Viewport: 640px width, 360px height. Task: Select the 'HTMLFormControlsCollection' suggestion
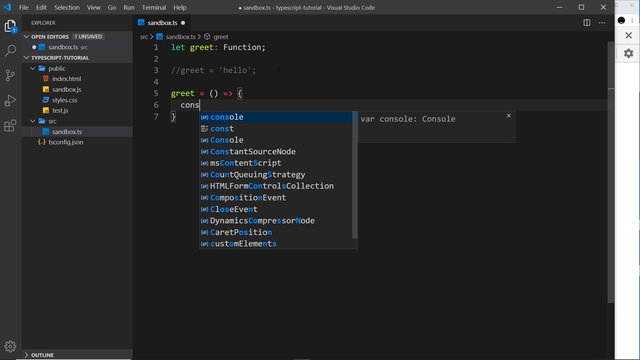point(276,186)
